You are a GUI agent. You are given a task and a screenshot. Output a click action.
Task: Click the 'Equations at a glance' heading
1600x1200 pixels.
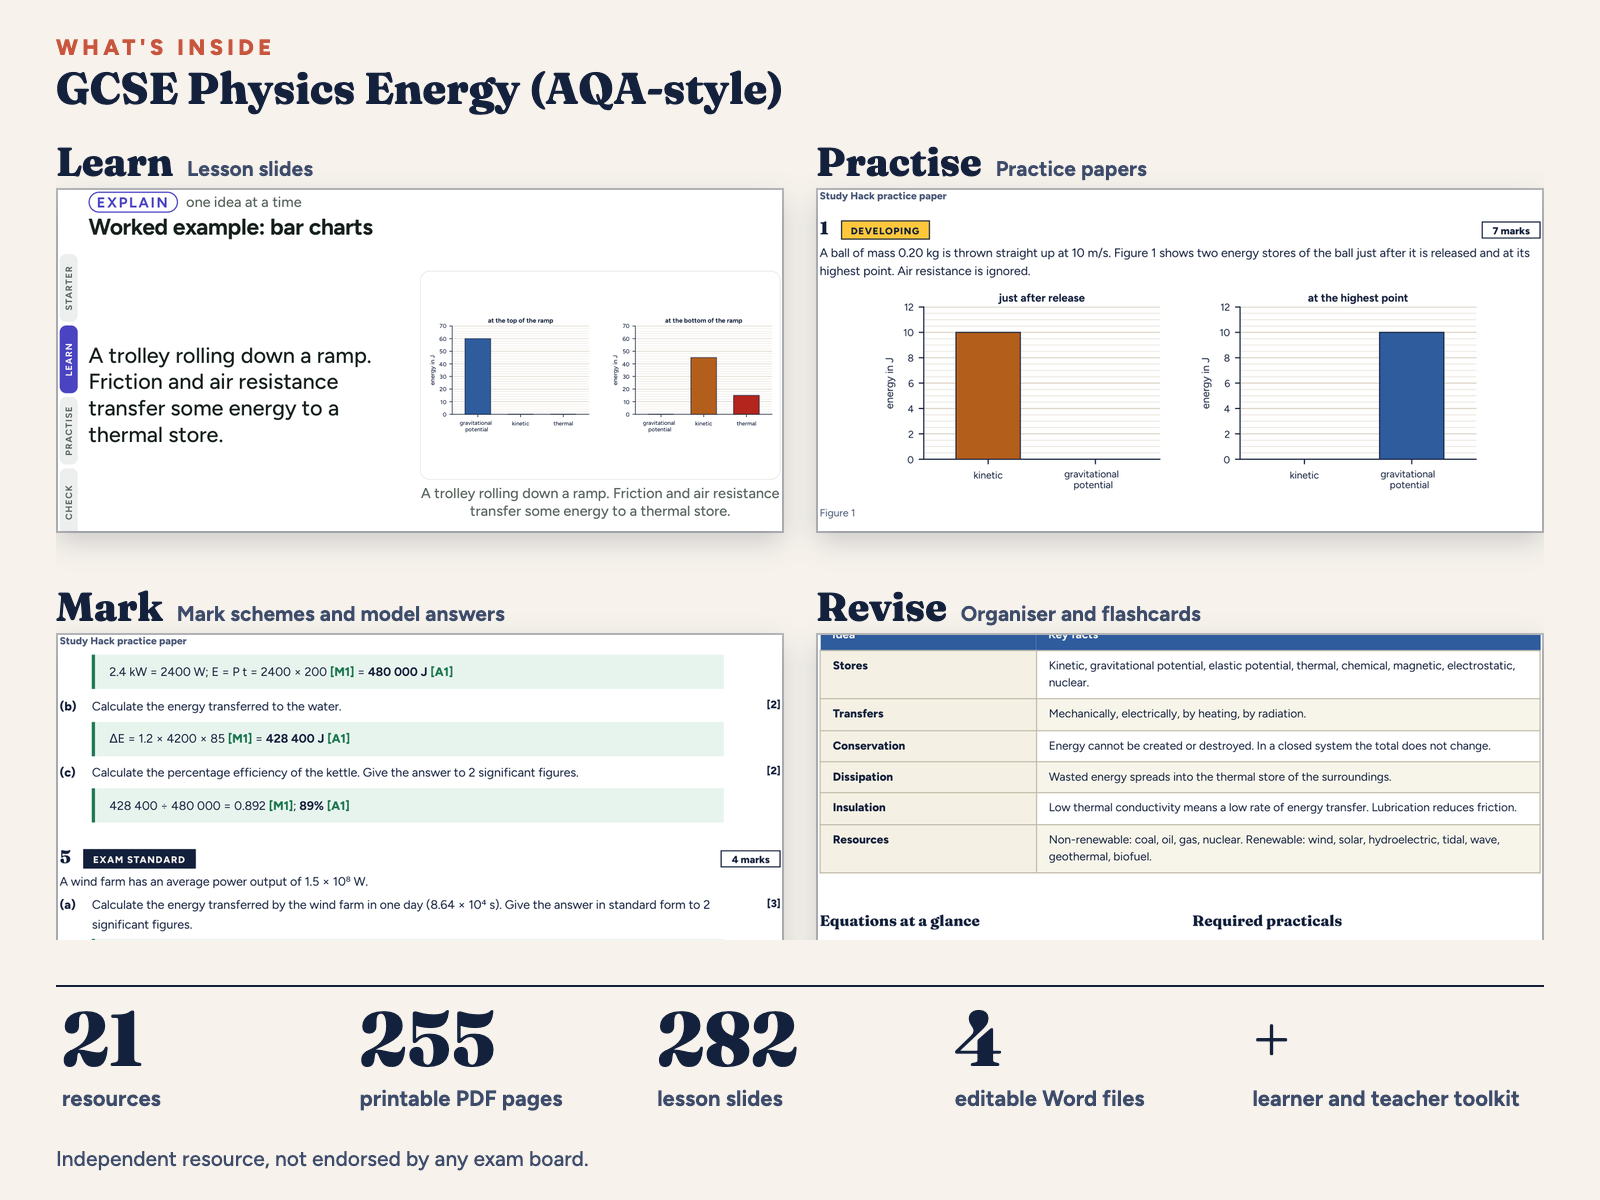point(900,921)
